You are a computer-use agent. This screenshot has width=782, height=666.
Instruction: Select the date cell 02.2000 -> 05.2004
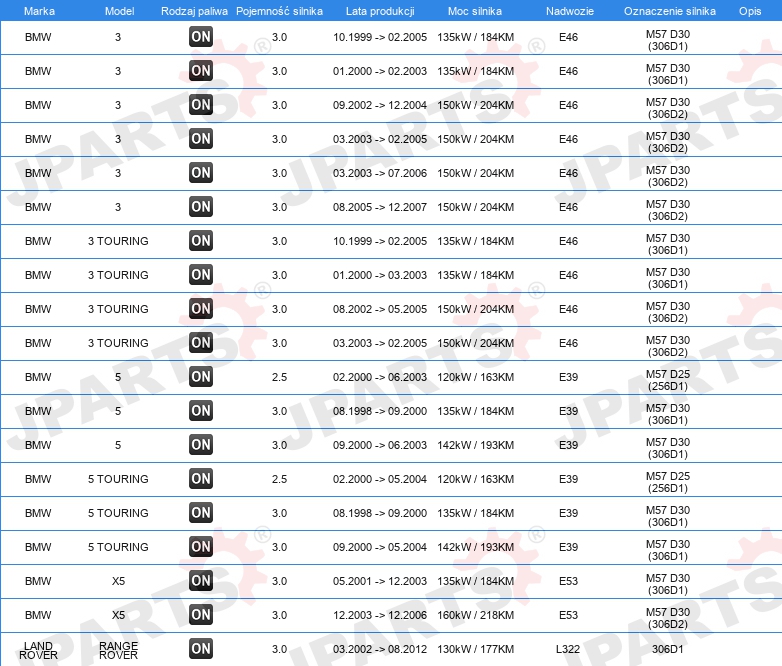click(380, 479)
